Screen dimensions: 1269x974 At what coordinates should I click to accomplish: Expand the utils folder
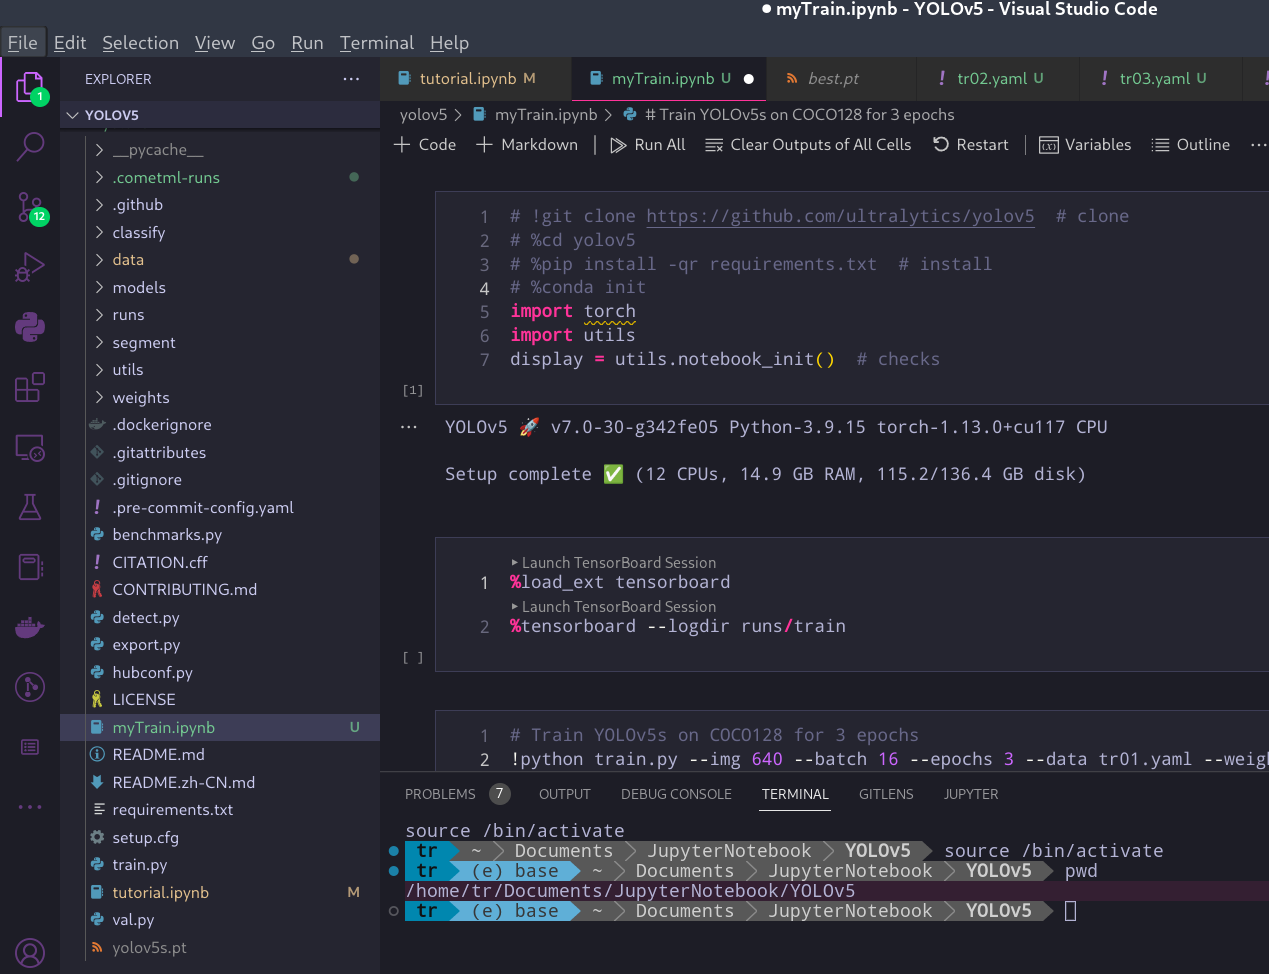tap(220, 370)
